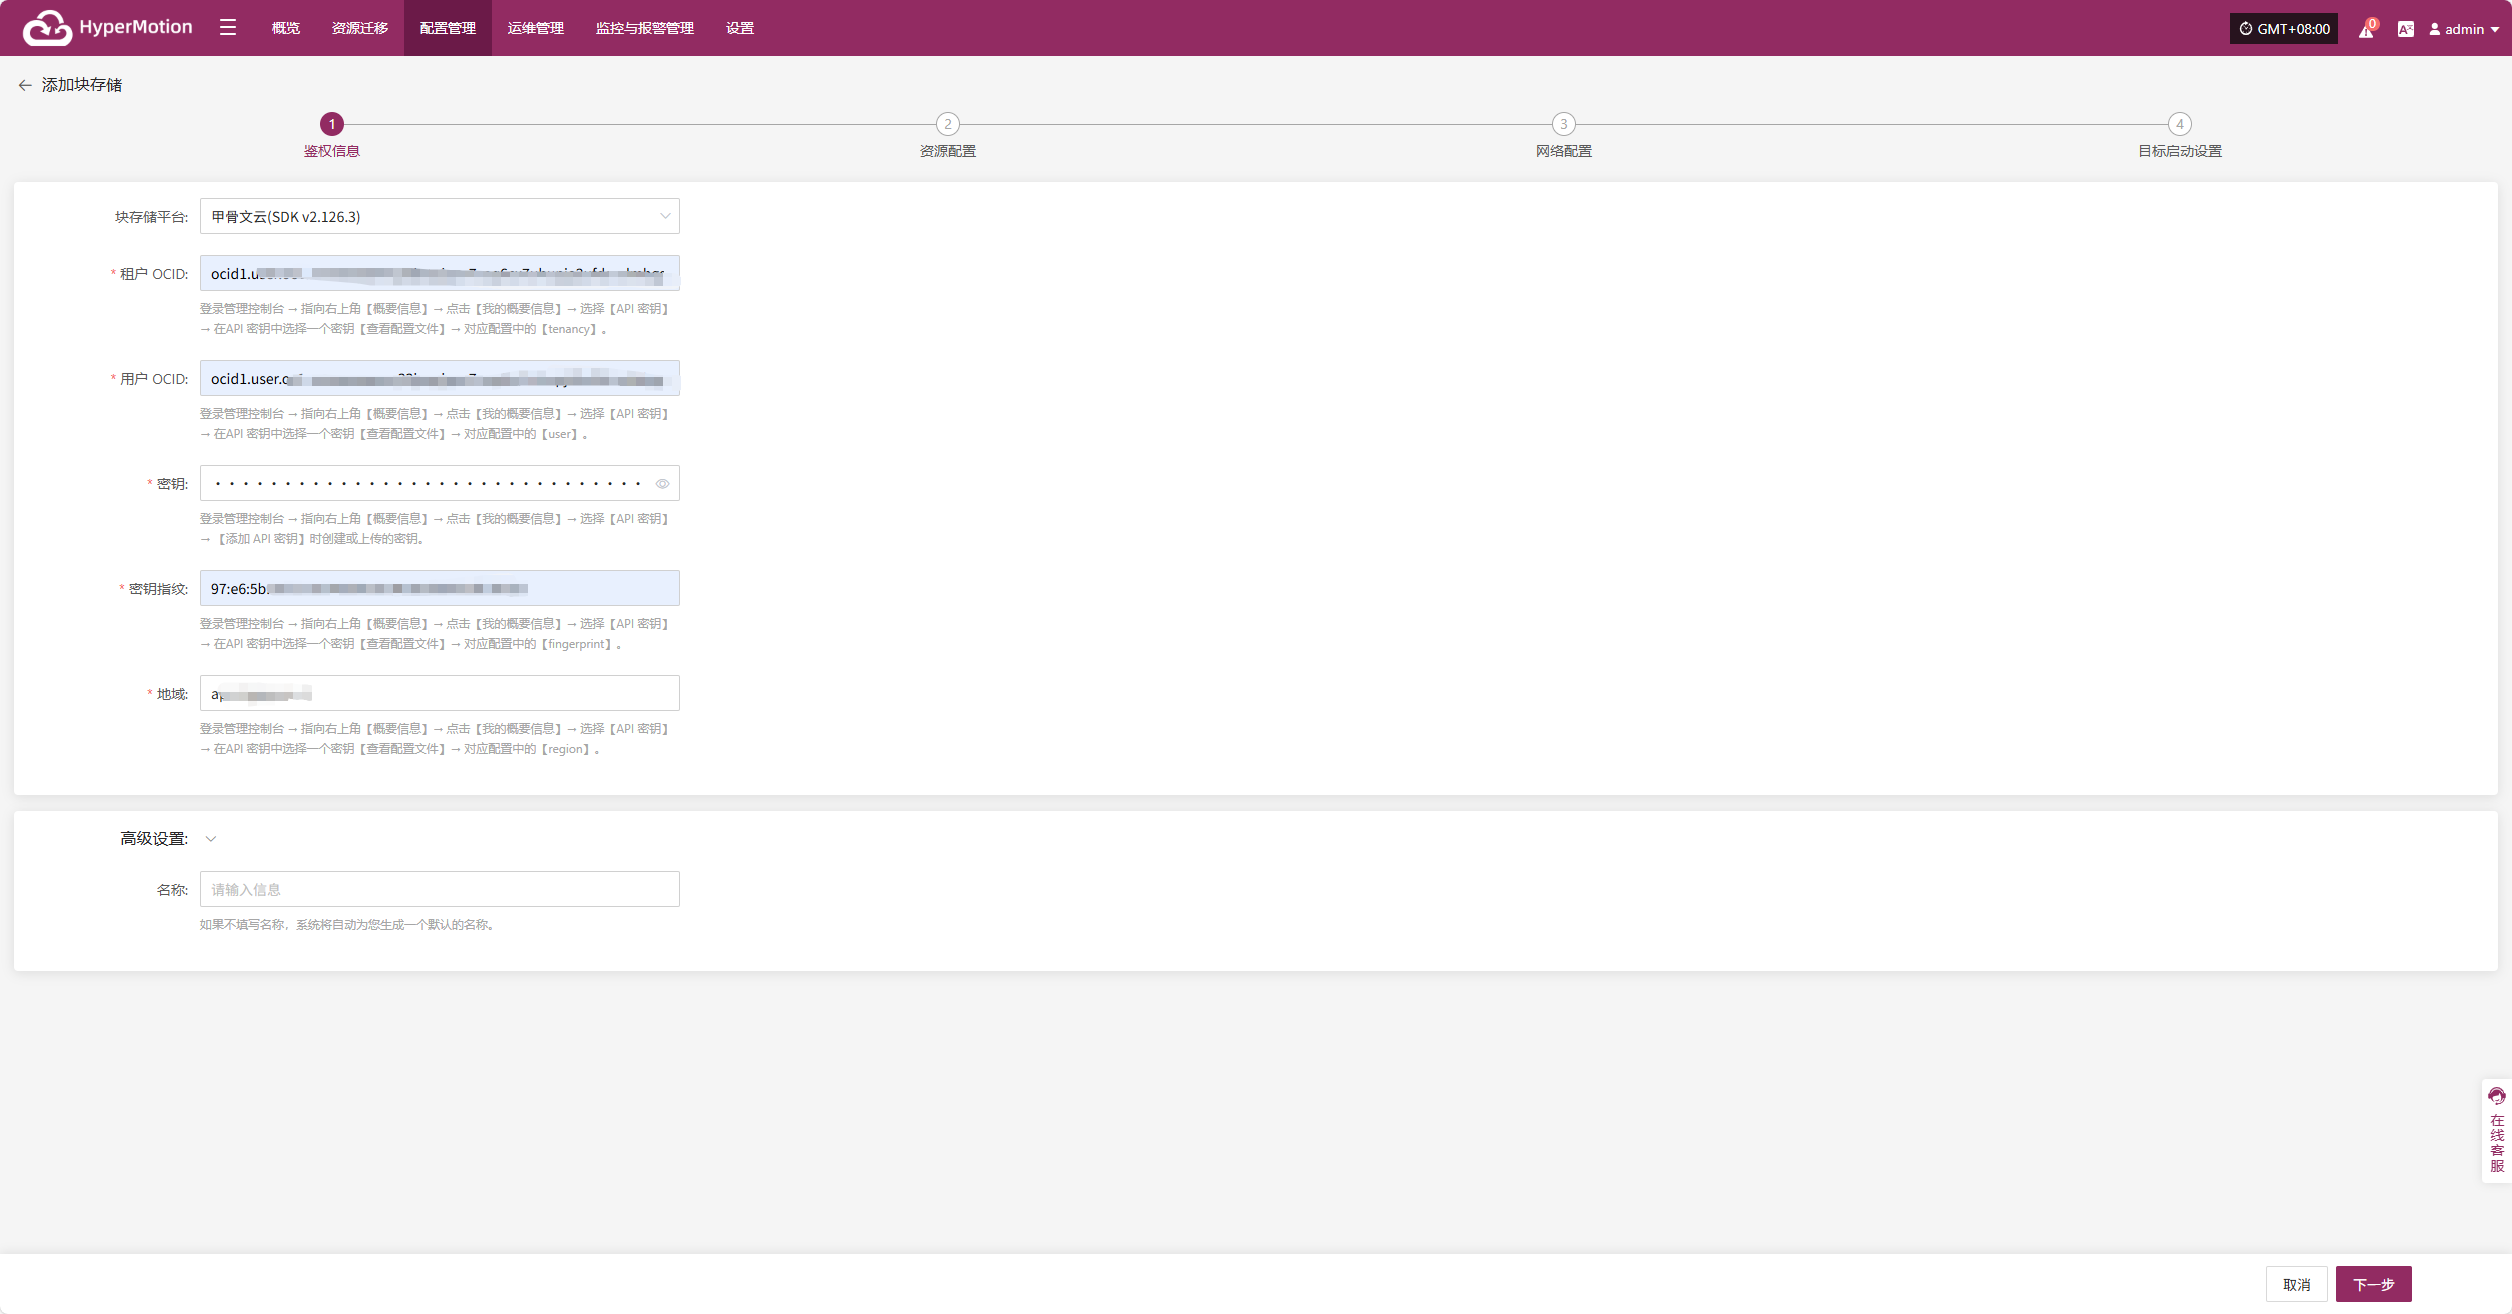Screen dimensions: 2512x1314
Task: Toggle the hamburger sidebar menu icon
Action: click(x=228, y=28)
